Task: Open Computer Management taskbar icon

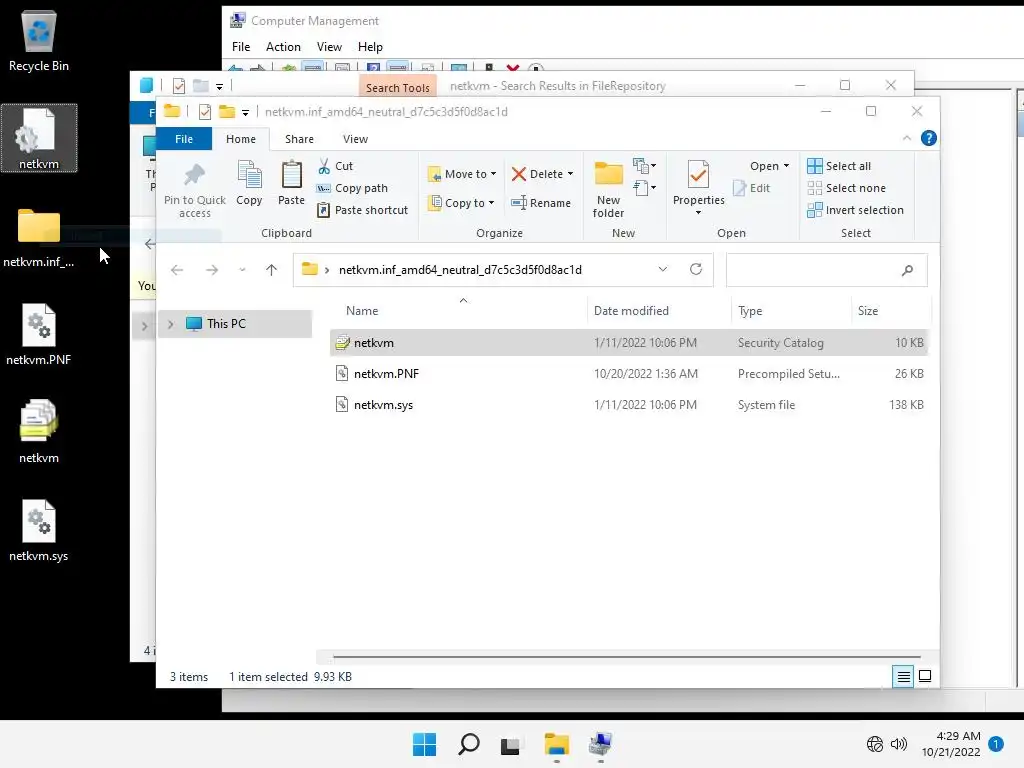Action: point(600,744)
